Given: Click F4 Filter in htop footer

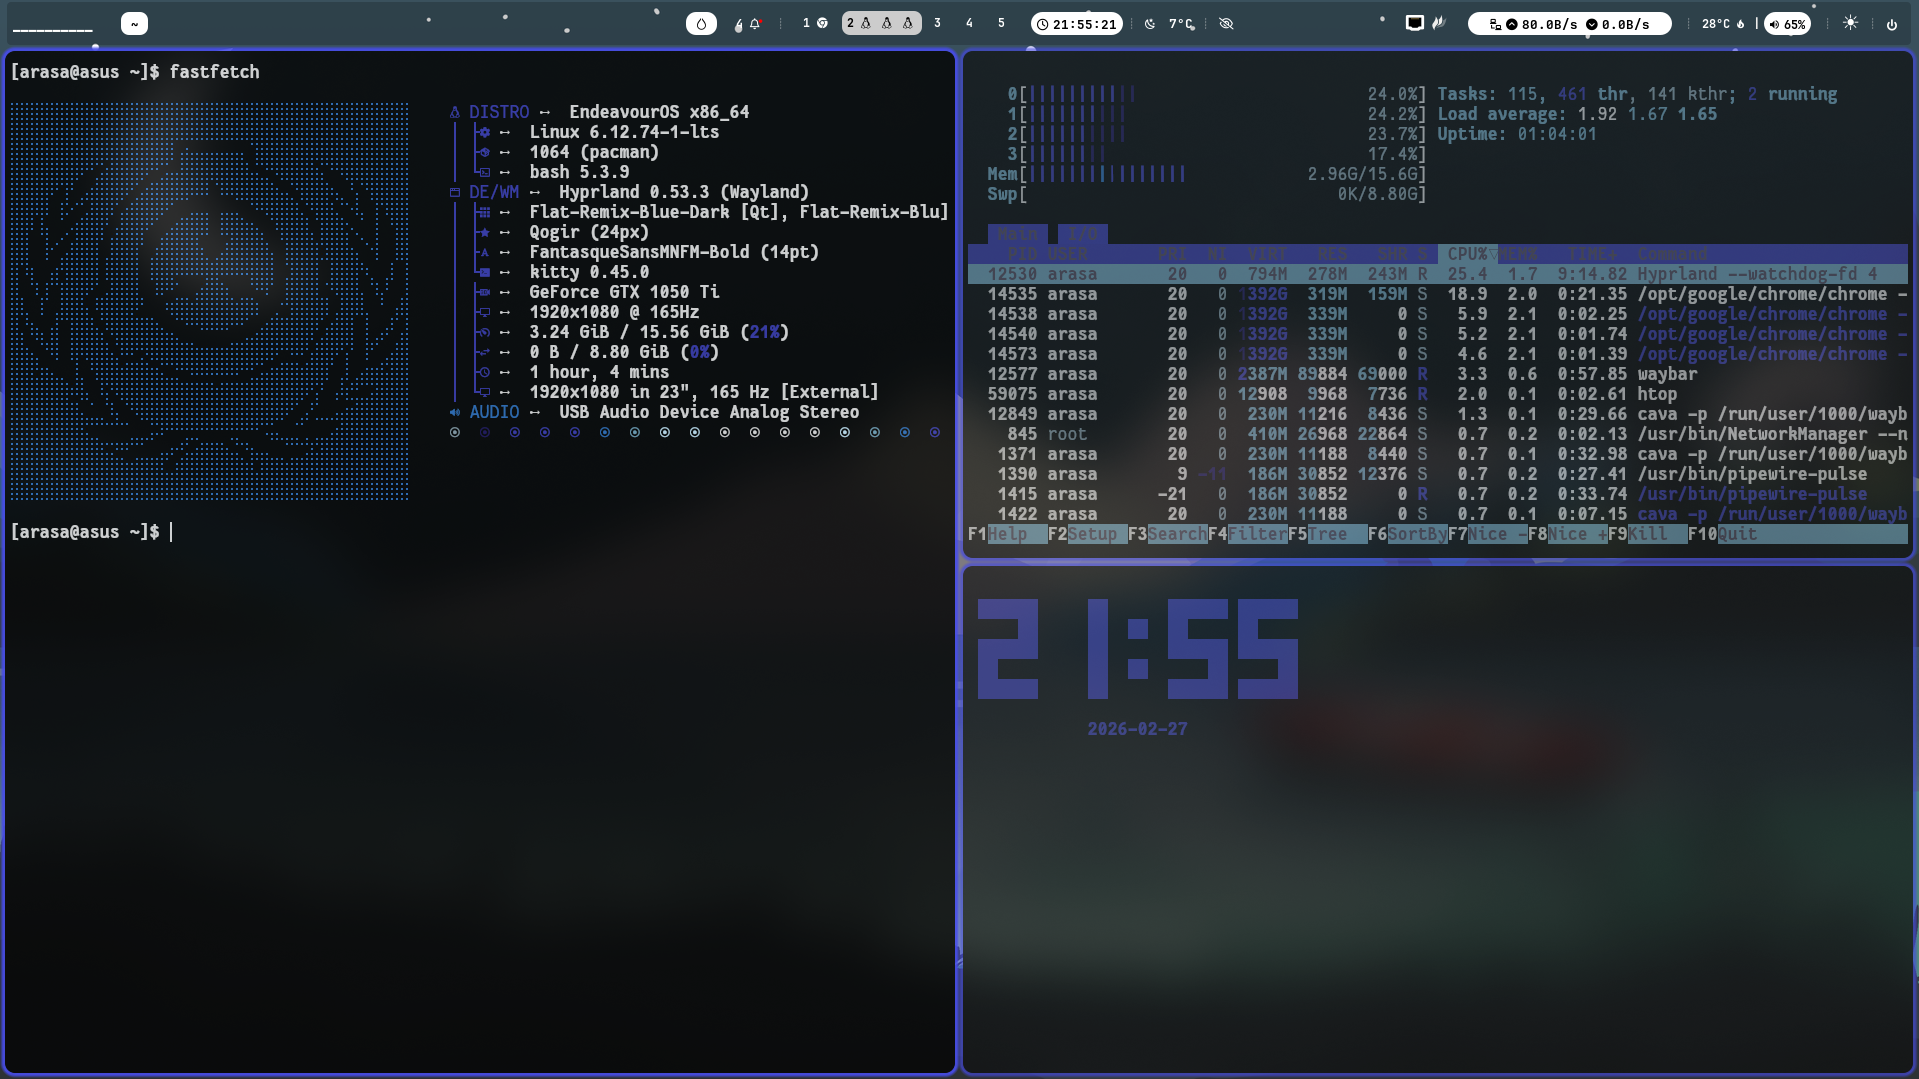Looking at the screenshot, I should pyautogui.click(x=1247, y=534).
